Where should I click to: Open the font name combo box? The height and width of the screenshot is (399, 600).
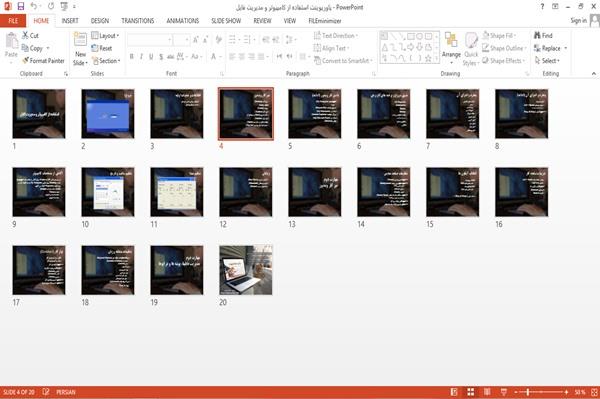(150, 39)
